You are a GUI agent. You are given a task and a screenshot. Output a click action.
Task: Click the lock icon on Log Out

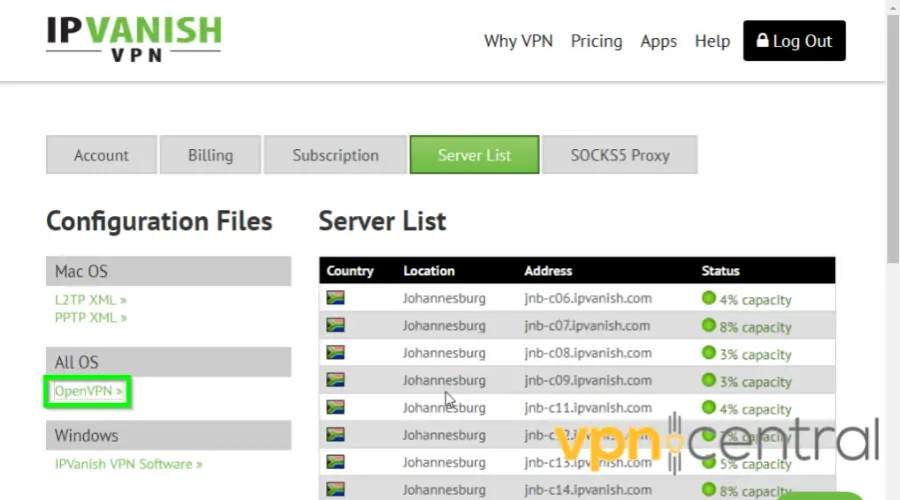[762, 40]
